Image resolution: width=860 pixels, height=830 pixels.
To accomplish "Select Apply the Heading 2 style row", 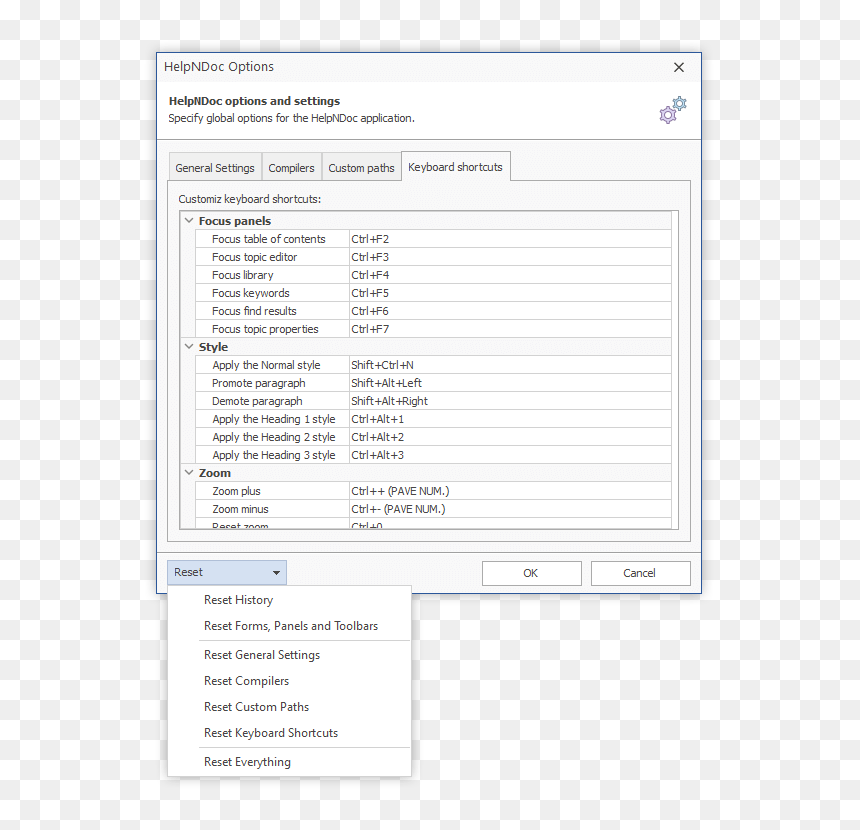I will [x=433, y=437].
